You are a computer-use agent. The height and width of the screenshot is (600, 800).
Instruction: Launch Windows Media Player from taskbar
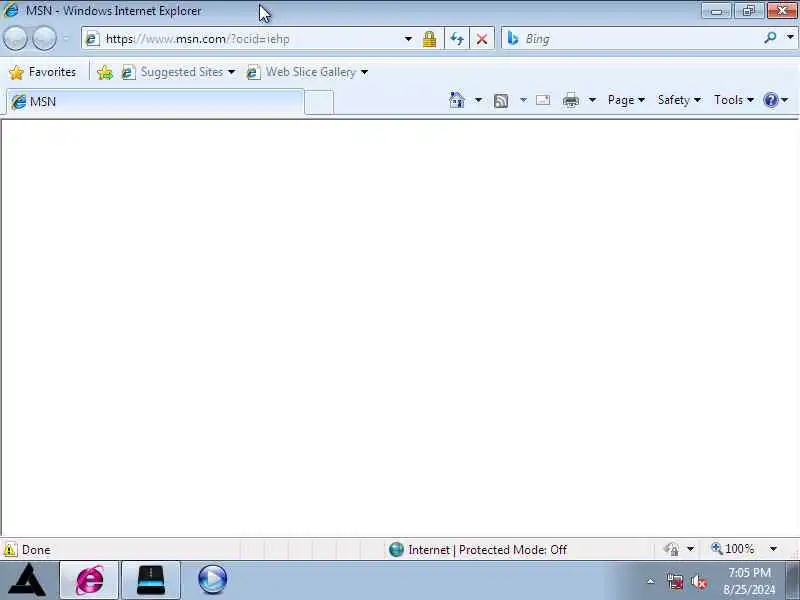[212, 580]
